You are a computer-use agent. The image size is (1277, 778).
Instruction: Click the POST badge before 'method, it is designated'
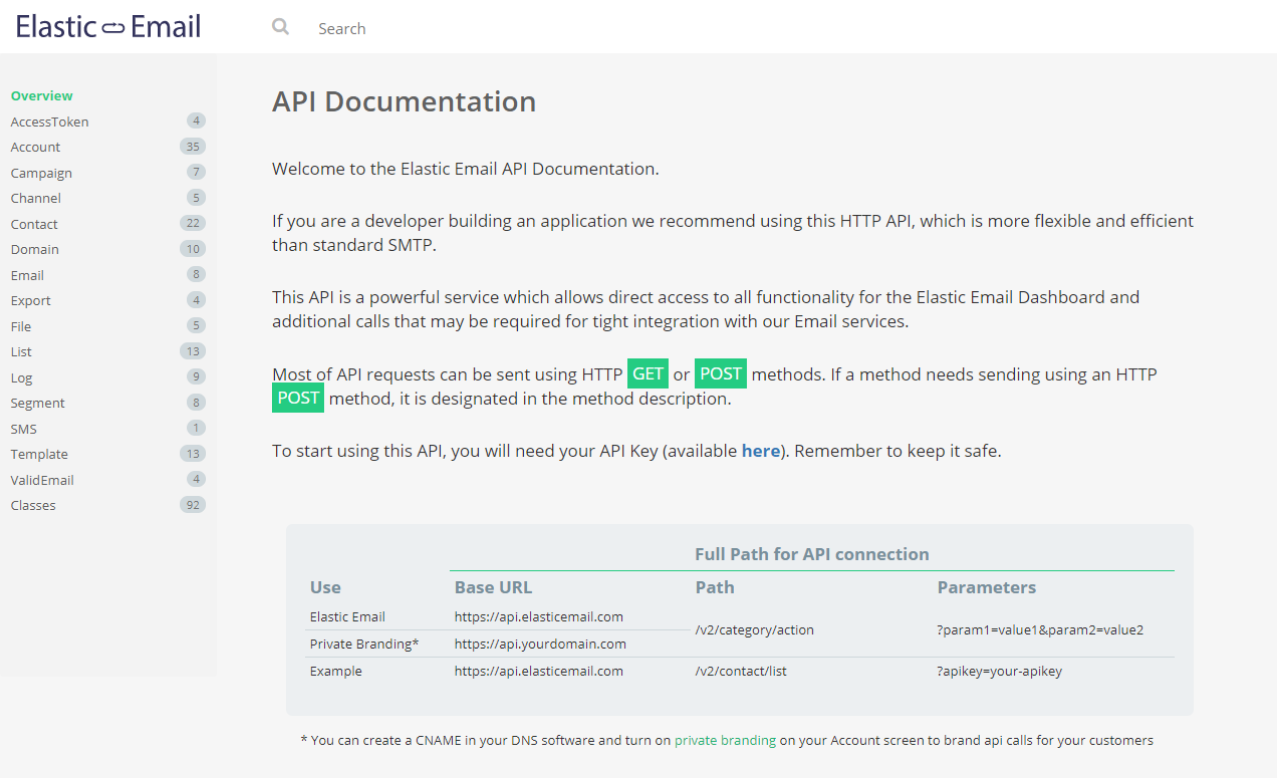point(298,398)
